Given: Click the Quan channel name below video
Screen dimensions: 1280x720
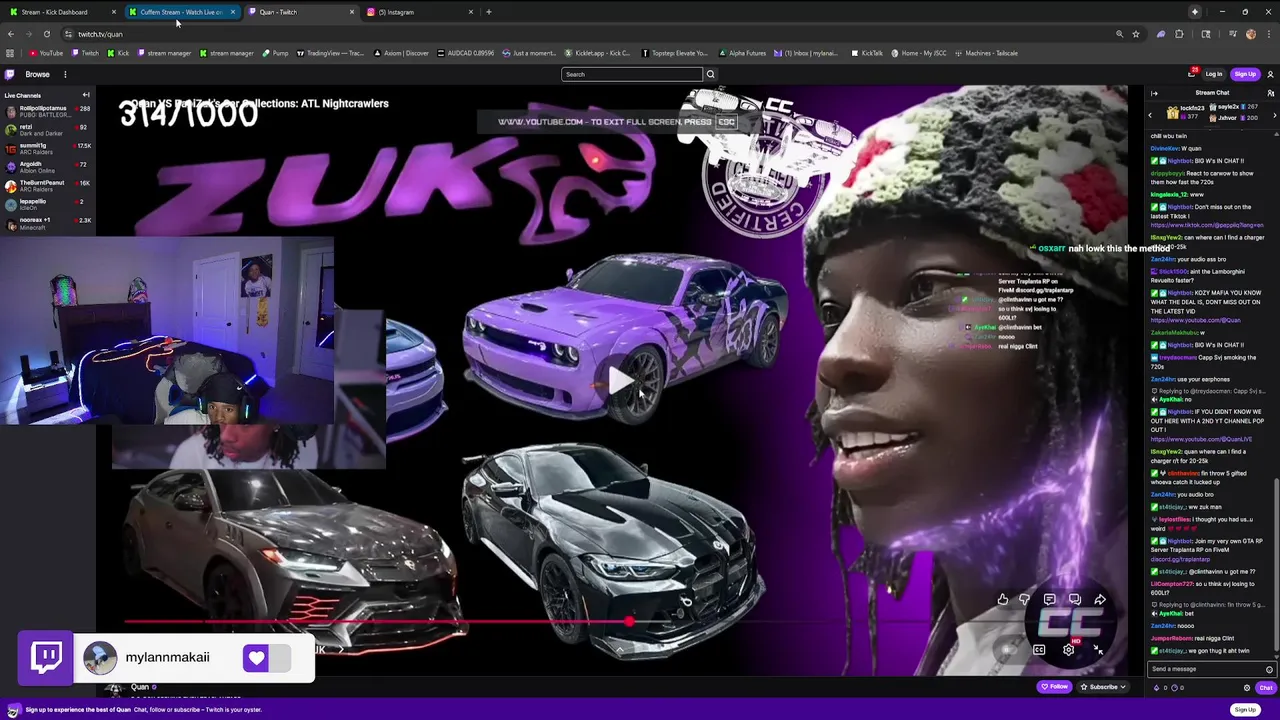Looking at the screenshot, I should click(140, 687).
